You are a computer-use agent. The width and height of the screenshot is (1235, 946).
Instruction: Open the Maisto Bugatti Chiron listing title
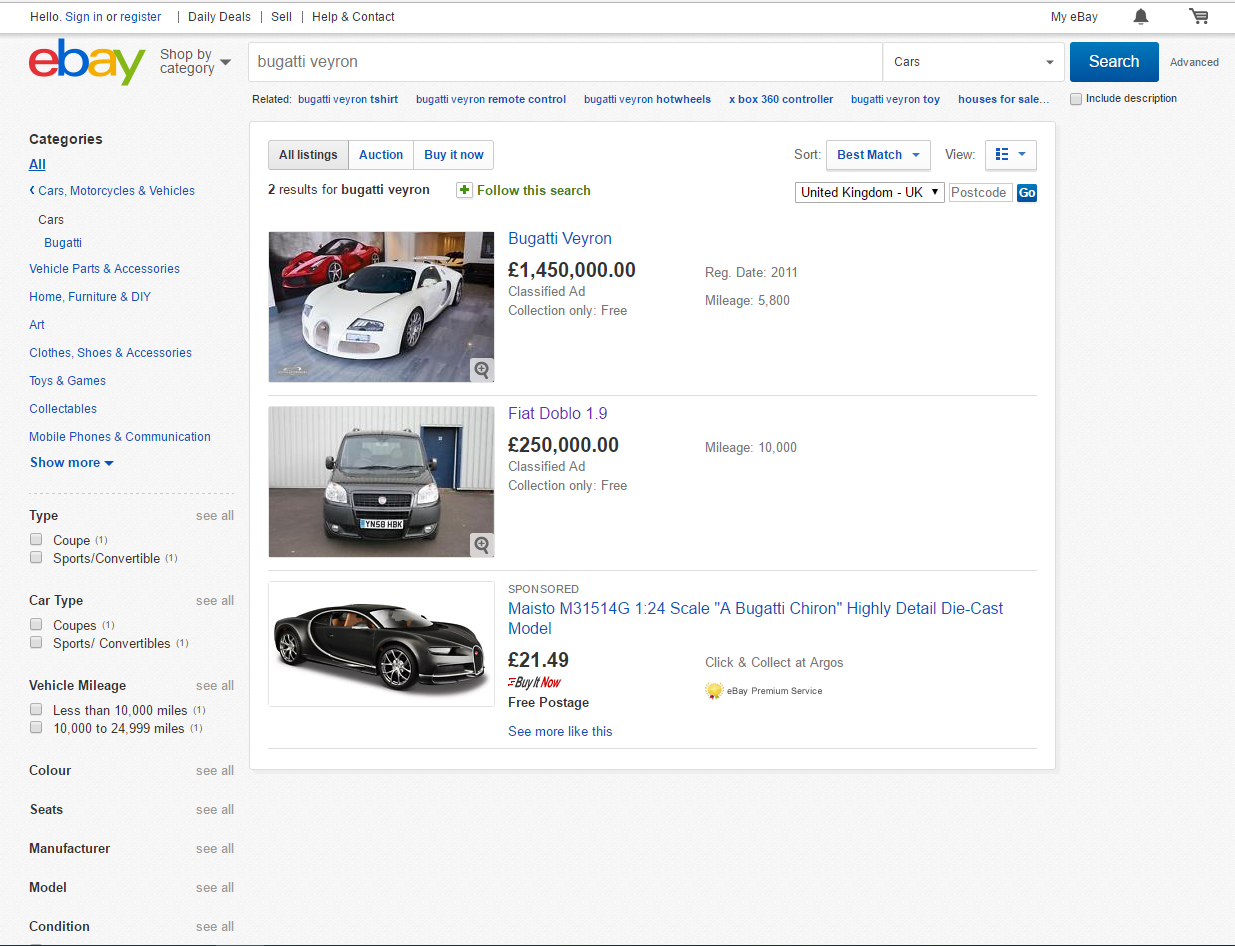pyautogui.click(x=755, y=618)
